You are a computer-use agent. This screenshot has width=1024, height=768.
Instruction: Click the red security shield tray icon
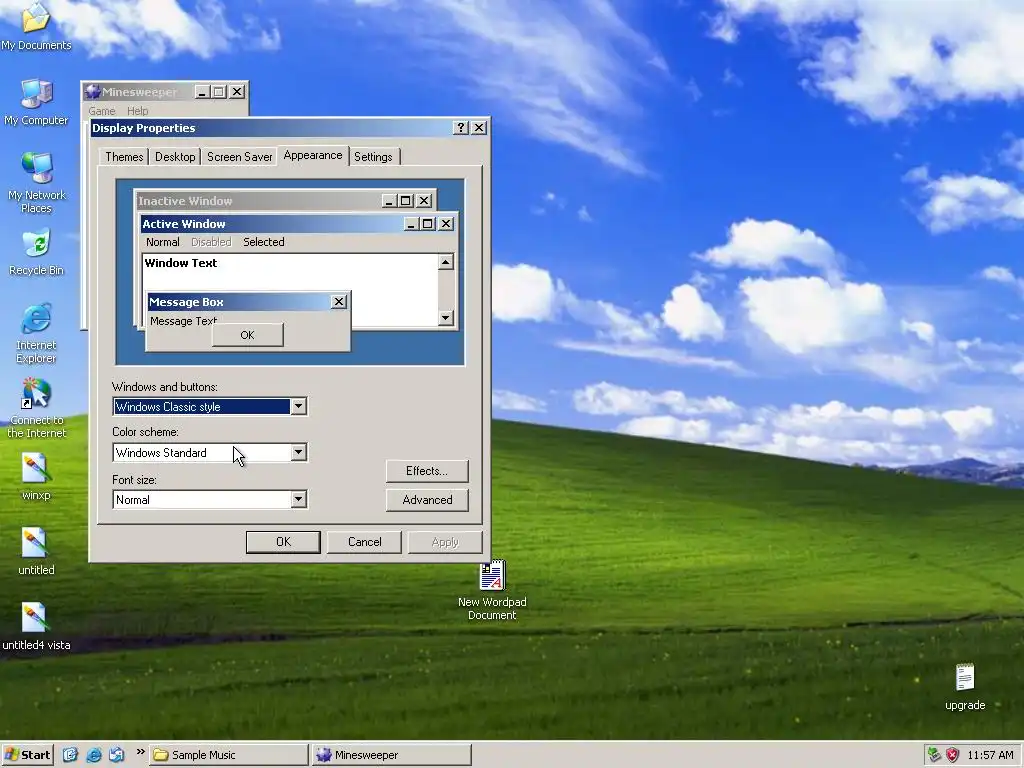point(952,755)
